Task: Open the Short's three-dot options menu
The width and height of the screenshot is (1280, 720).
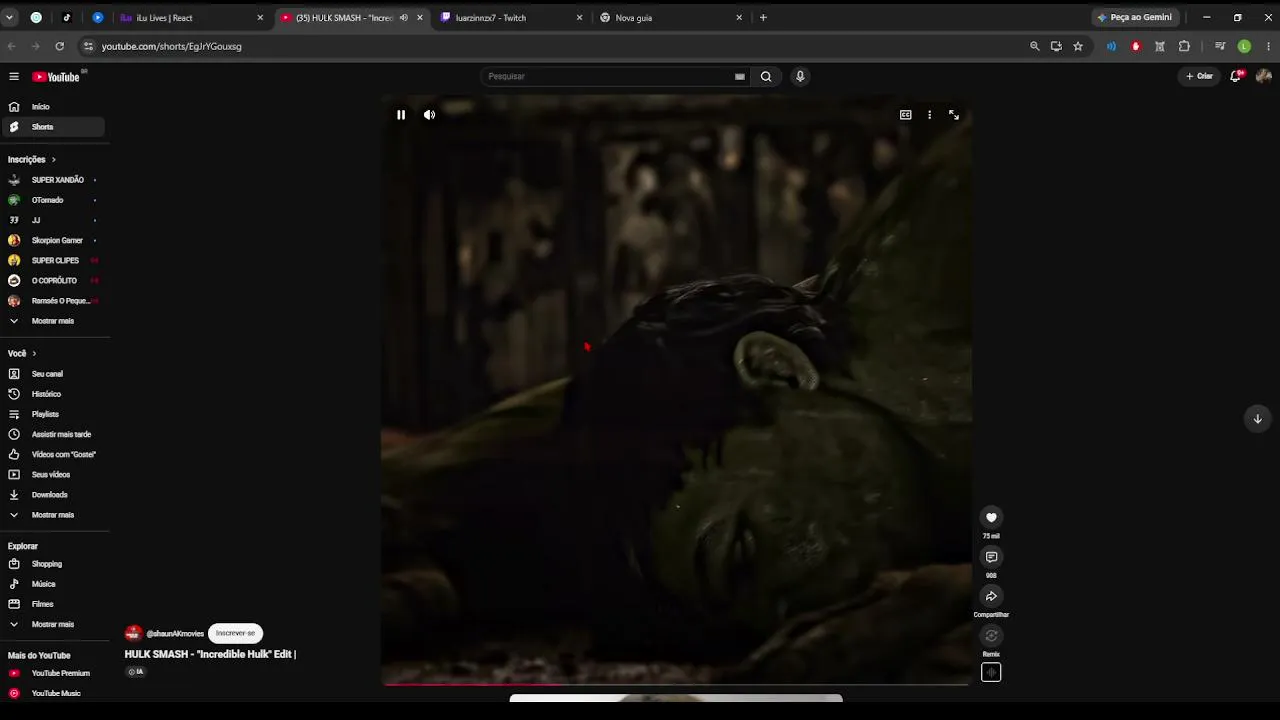Action: coord(930,115)
